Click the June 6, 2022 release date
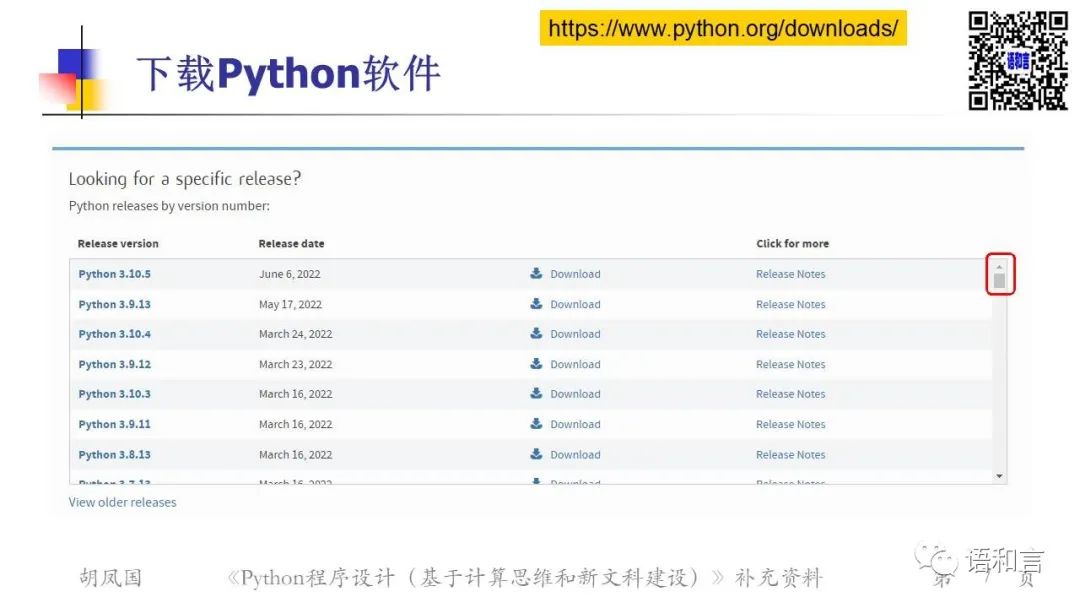This screenshot has height=608, width=1080. click(290, 274)
